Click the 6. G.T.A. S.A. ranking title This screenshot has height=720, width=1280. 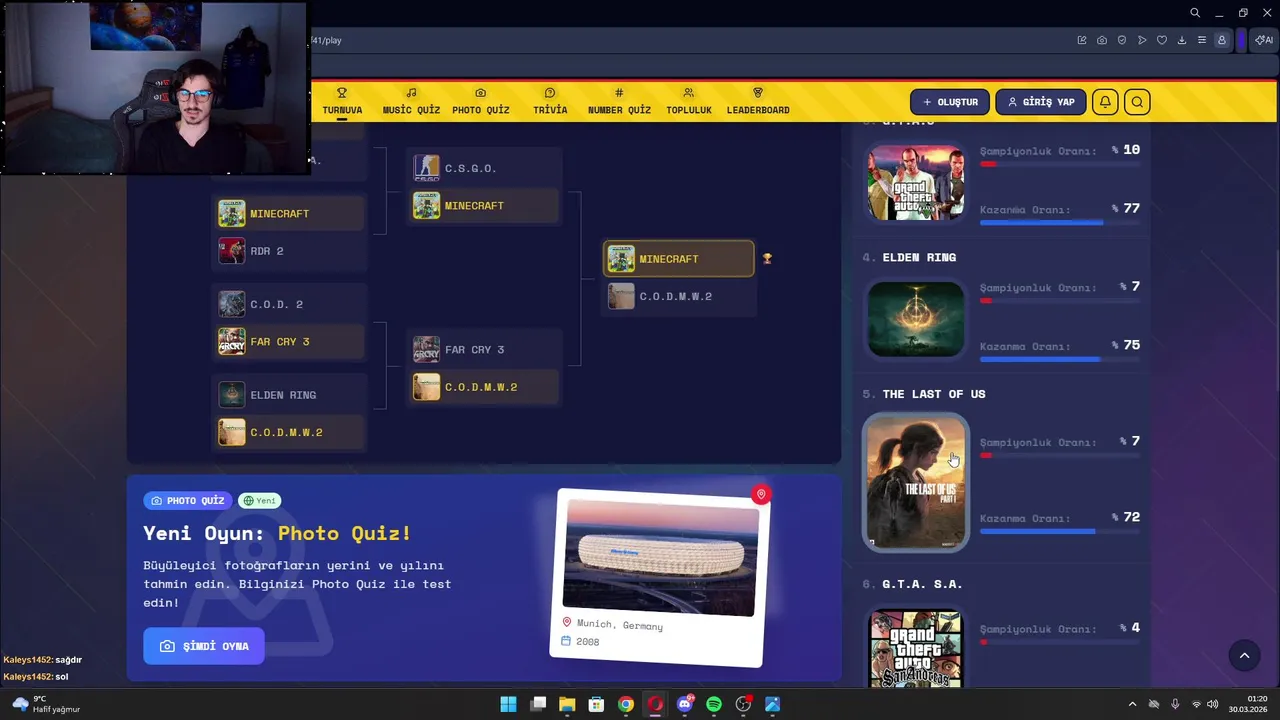(913, 584)
